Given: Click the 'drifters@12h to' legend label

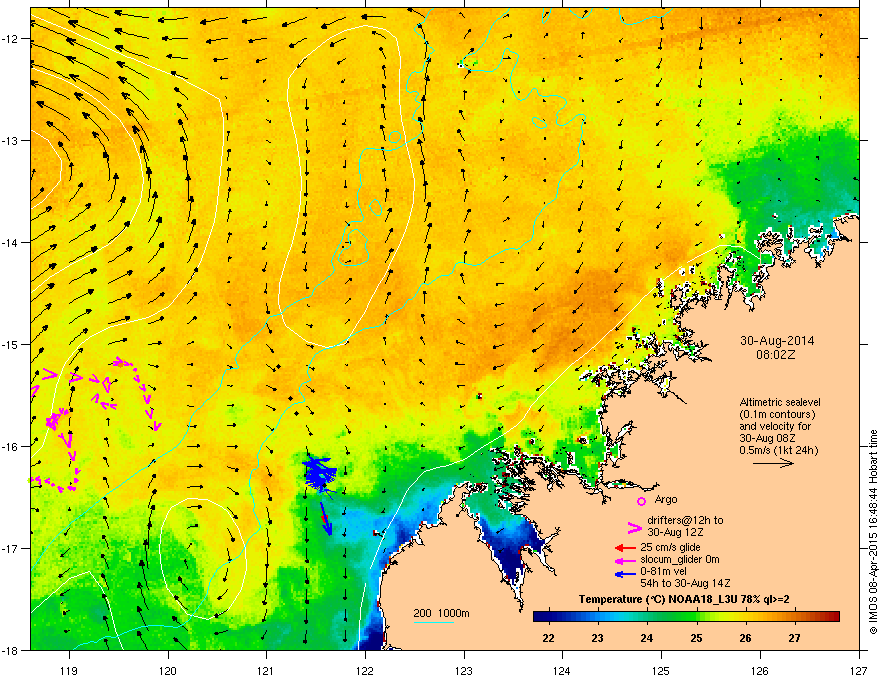Looking at the screenshot, I should pos(685,520).
